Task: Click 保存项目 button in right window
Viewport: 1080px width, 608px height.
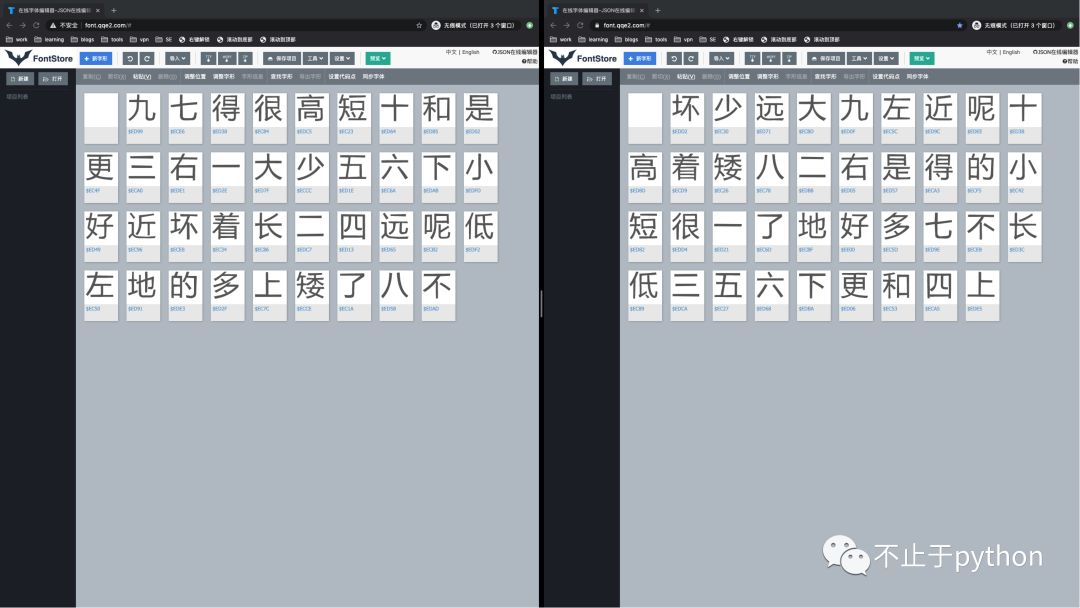Action: (824, 59)
